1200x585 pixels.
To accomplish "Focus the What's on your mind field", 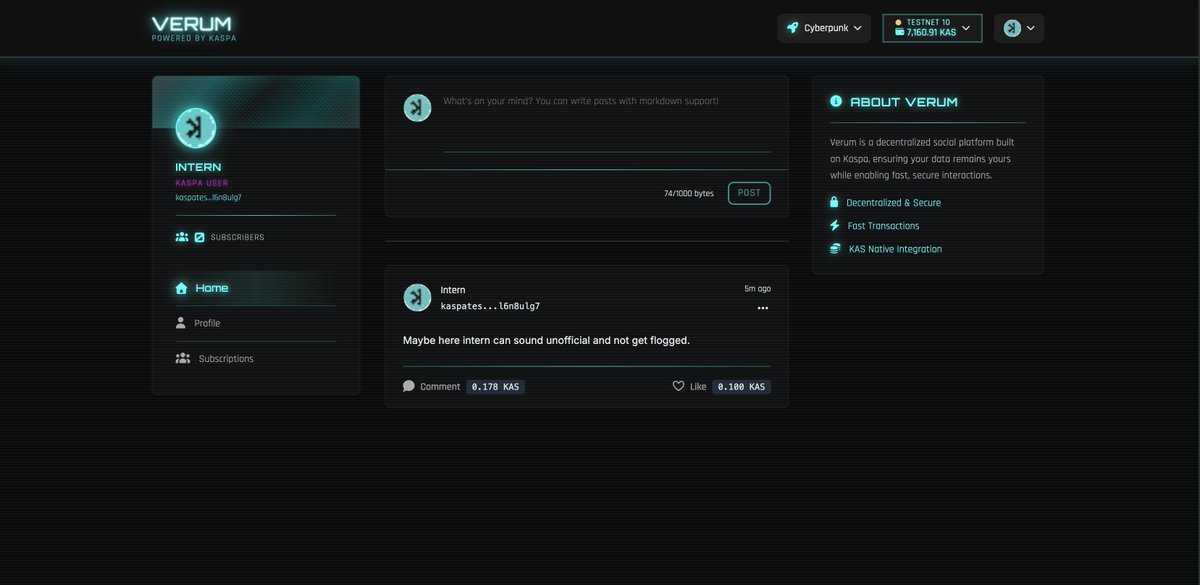I will 607,123.
